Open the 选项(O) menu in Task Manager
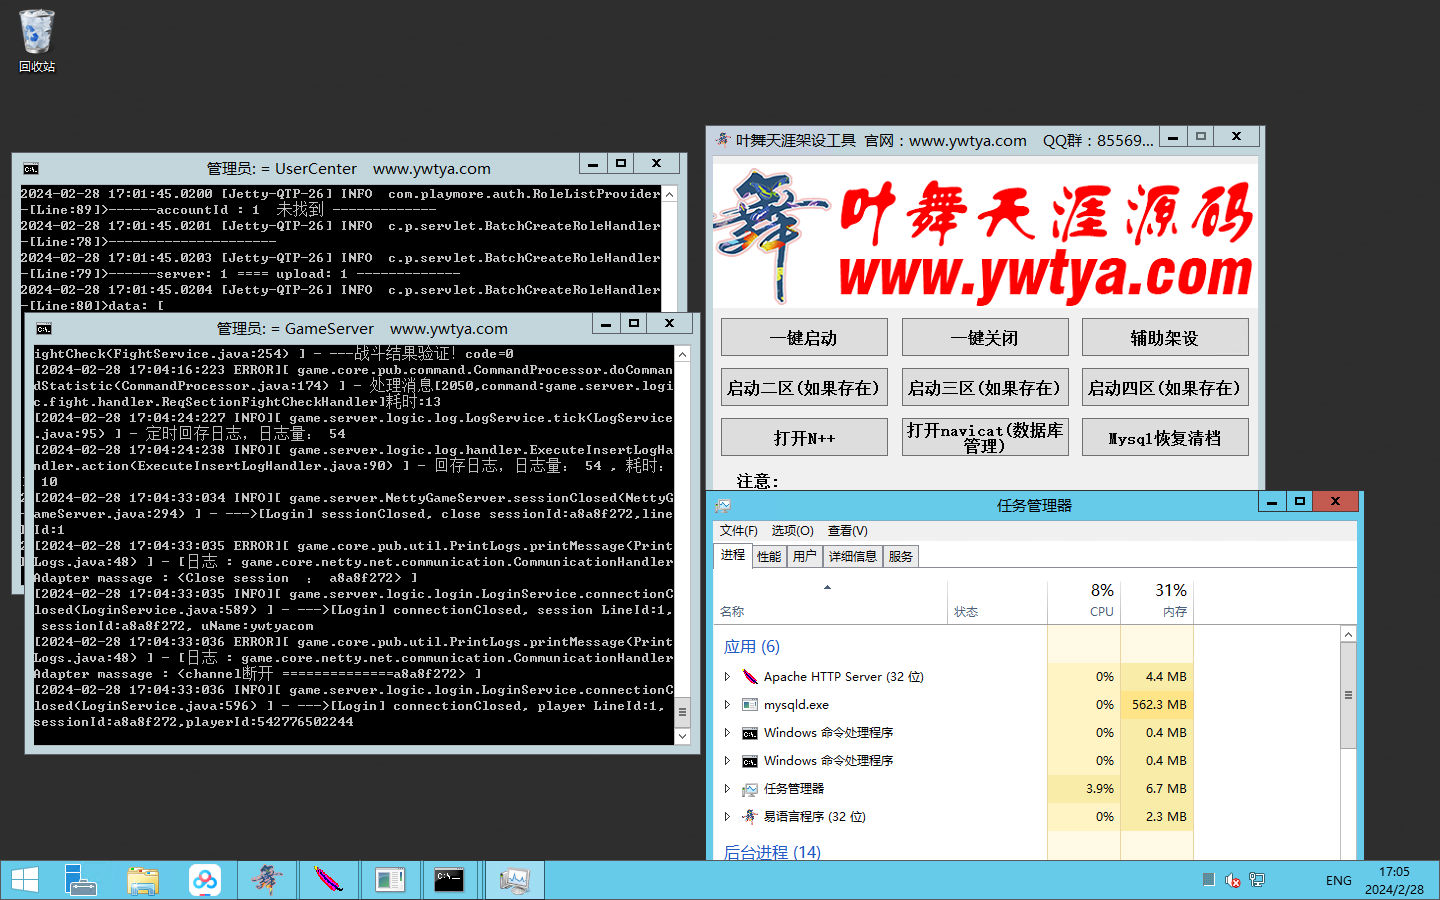Viewport: 1440px width, 900px height. click(x=793, y=531)
